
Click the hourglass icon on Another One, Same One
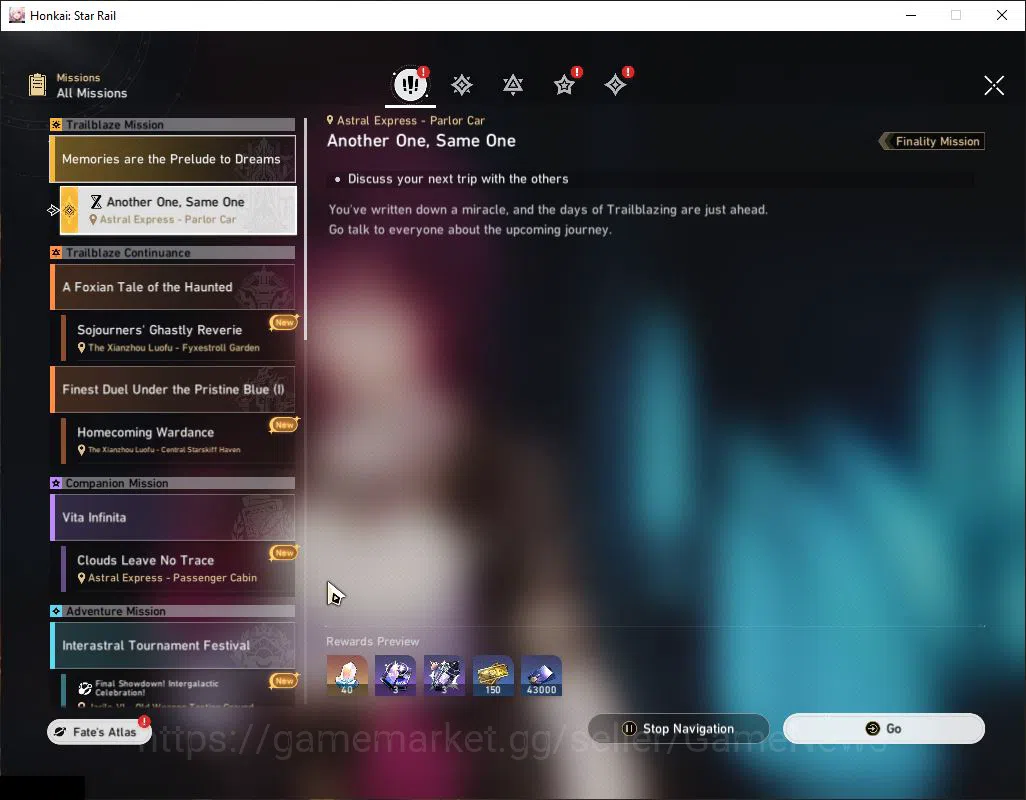pos(96,201)
